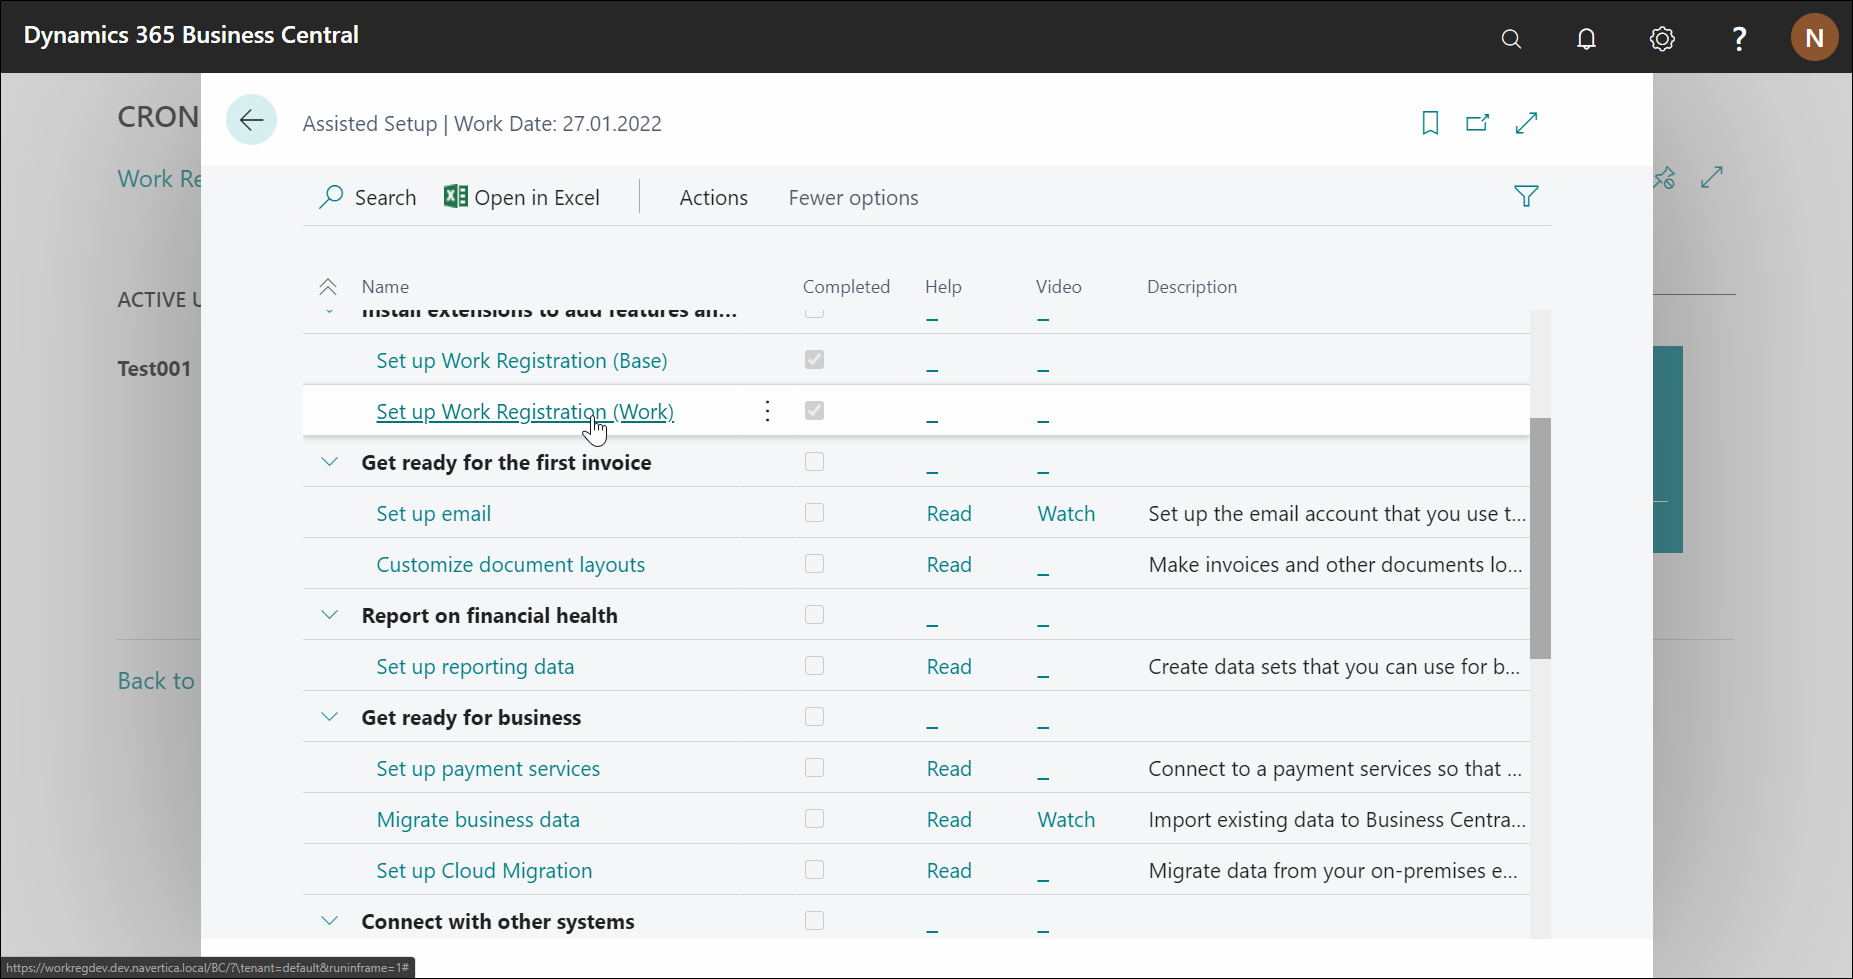
Task: Bookmark the Assisted Setup page
Action: tap(1430, 123)
